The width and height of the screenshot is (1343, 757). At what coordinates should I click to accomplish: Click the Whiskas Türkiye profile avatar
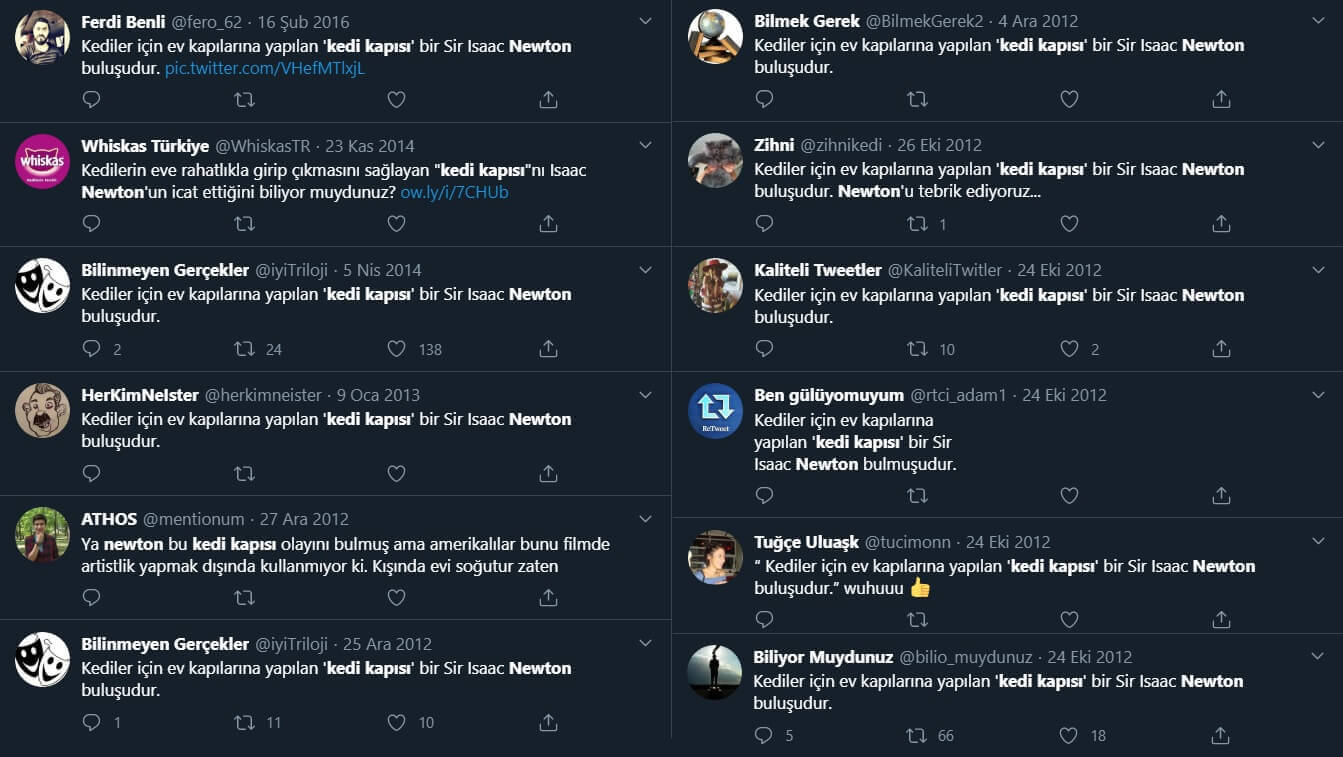(42, 161)
